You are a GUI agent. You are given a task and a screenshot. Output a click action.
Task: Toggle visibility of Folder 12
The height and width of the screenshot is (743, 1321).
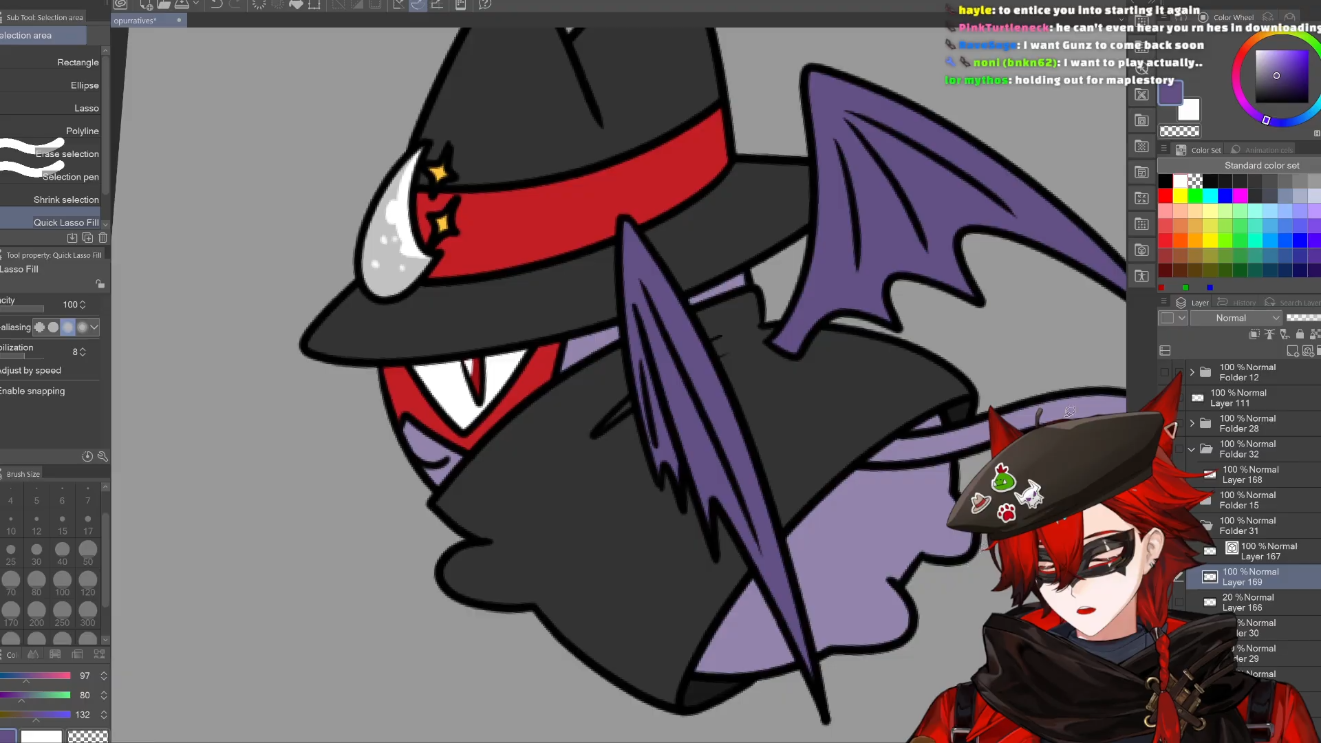tap(1165, 372)
